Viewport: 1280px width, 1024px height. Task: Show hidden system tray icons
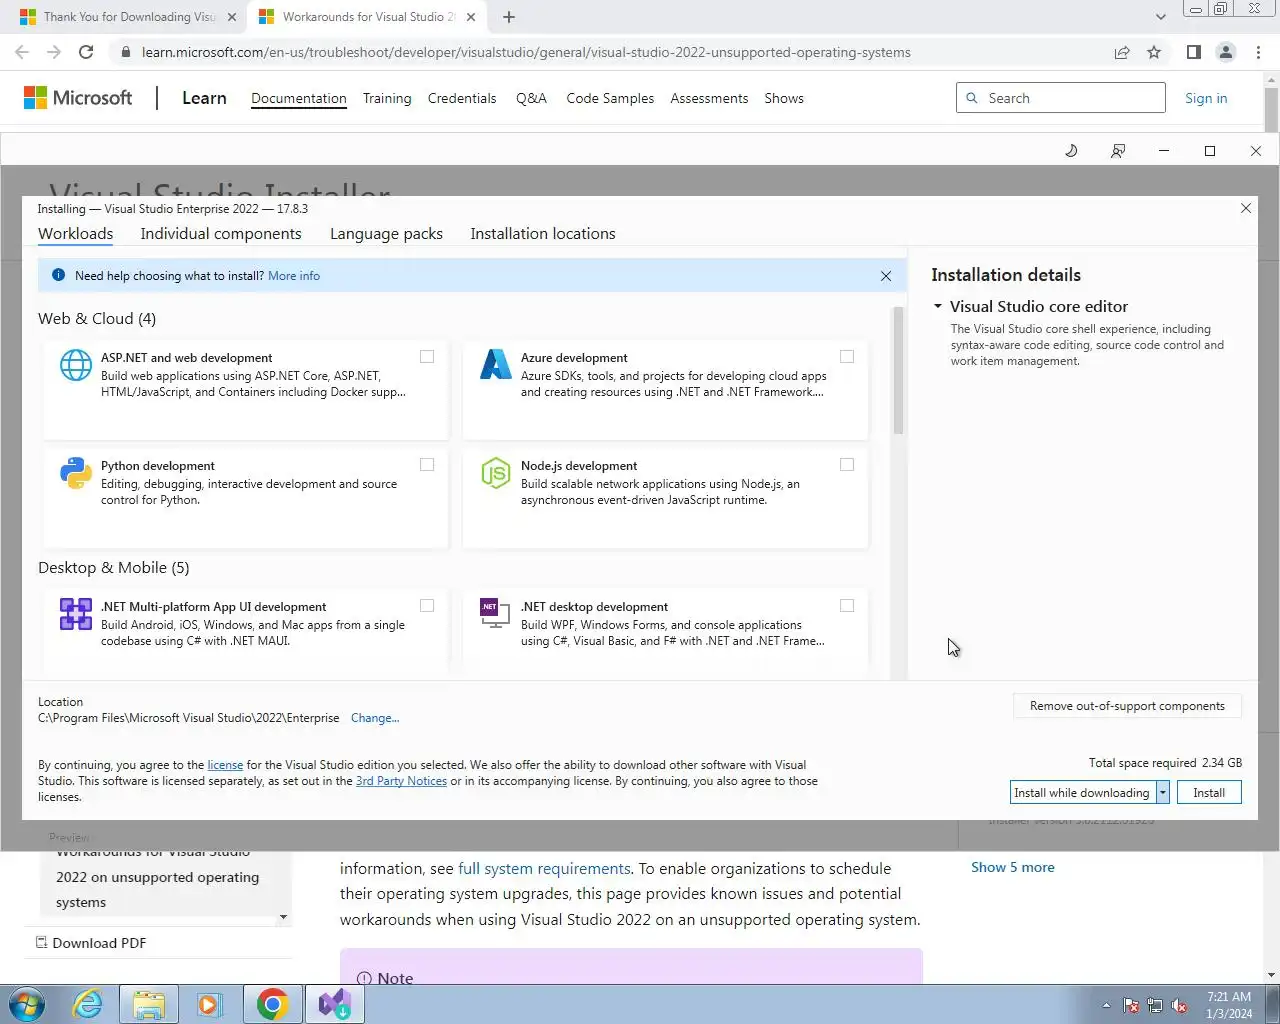(x=1106, y=1005)
